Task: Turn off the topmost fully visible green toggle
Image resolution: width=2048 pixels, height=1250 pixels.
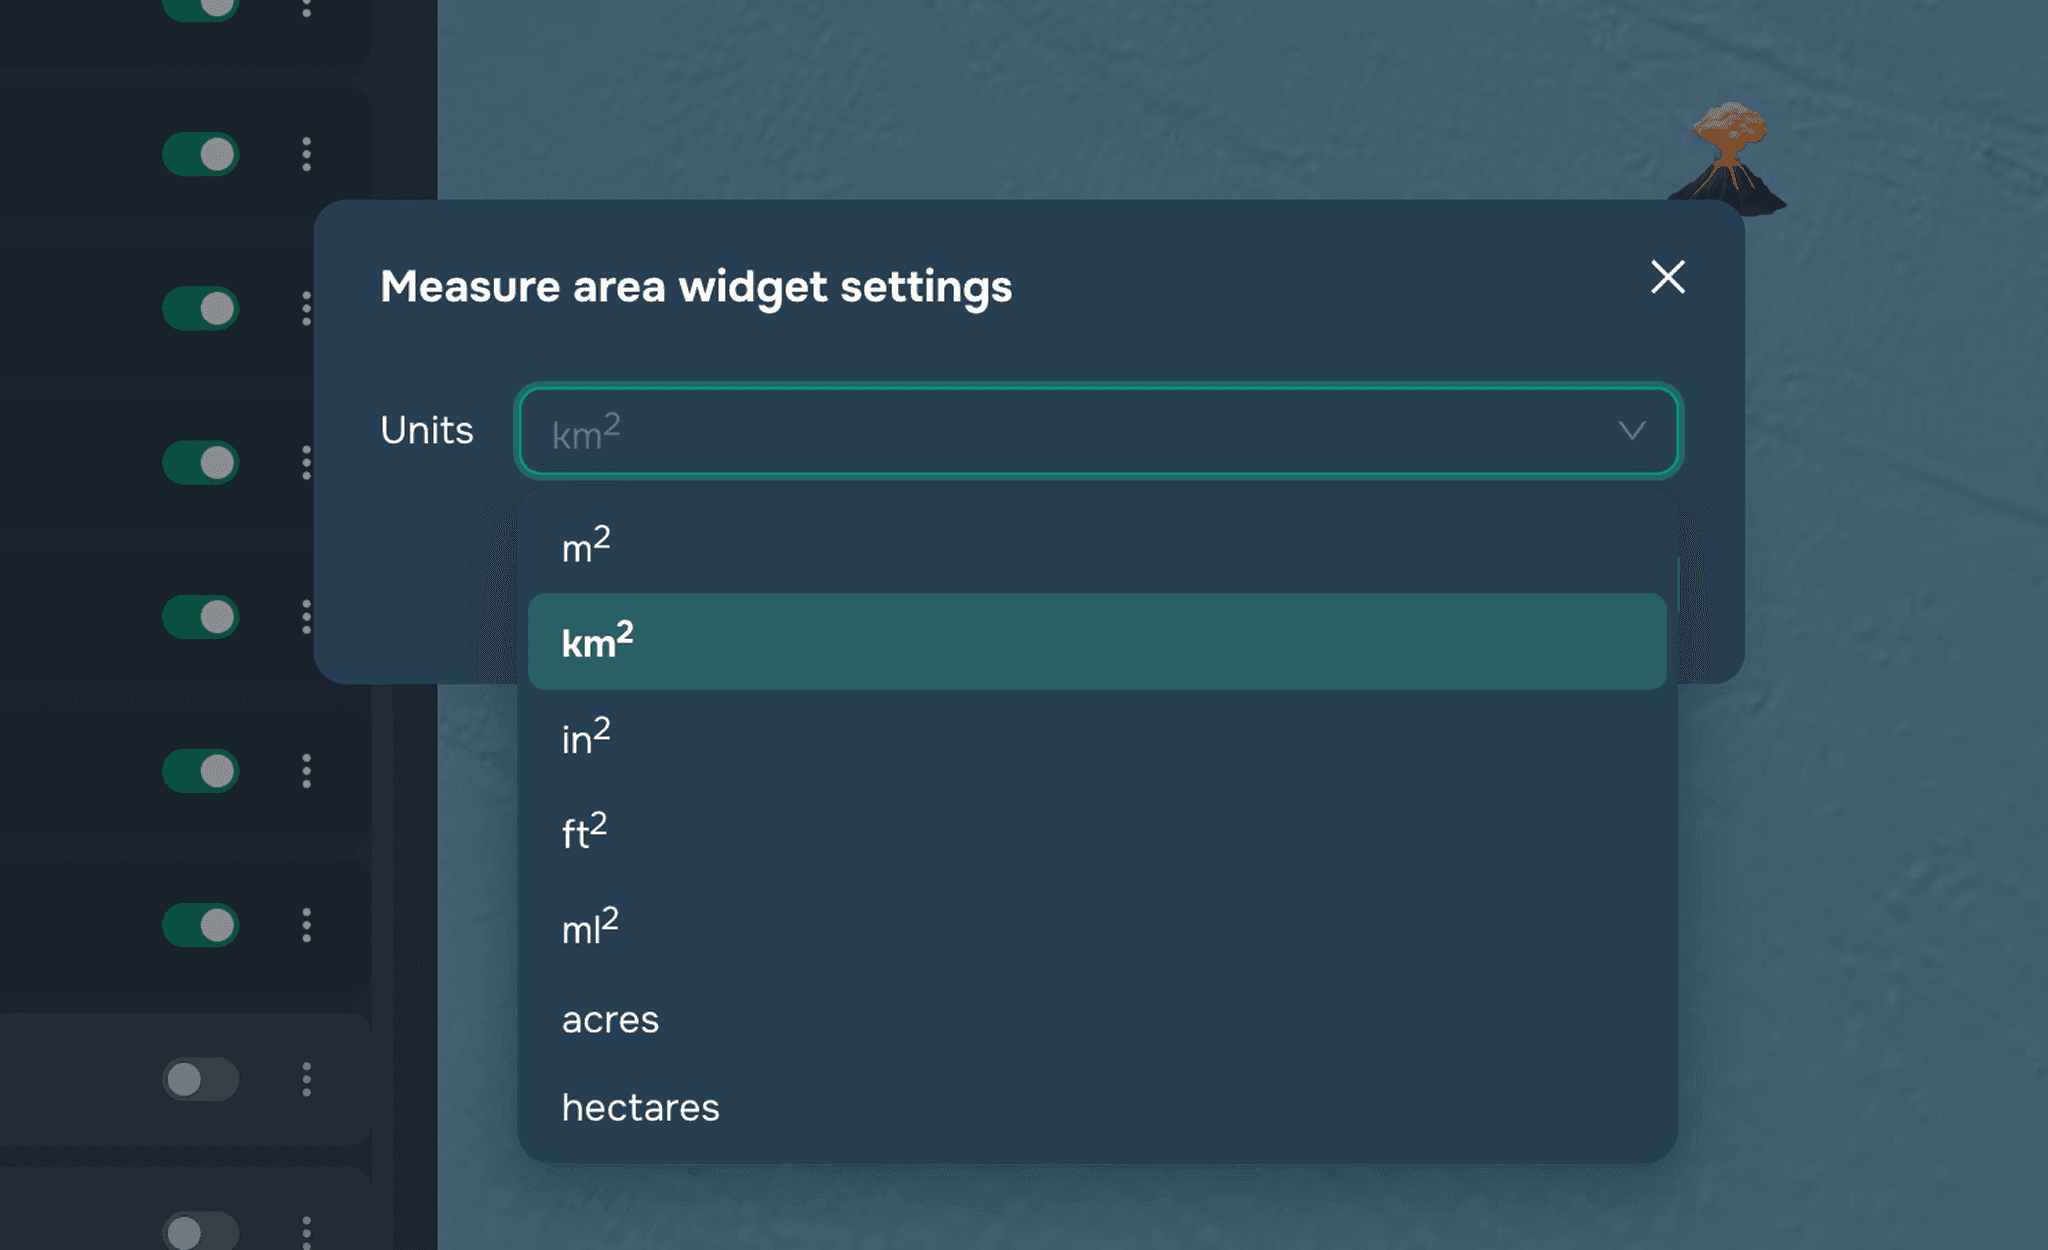Action: click(201, 154)
